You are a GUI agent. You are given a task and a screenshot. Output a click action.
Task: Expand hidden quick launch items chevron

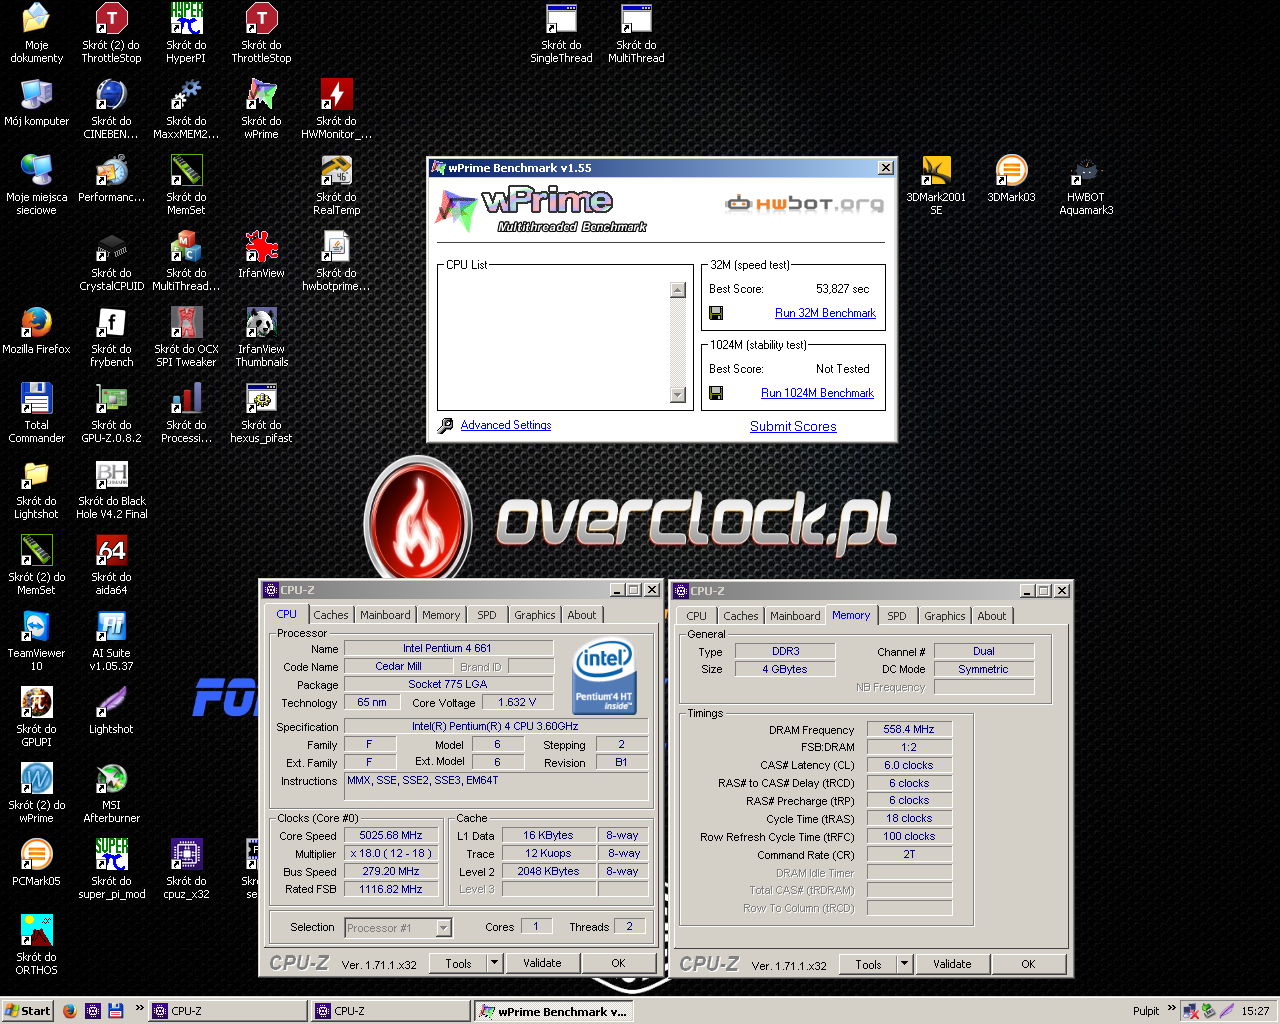139,1010
